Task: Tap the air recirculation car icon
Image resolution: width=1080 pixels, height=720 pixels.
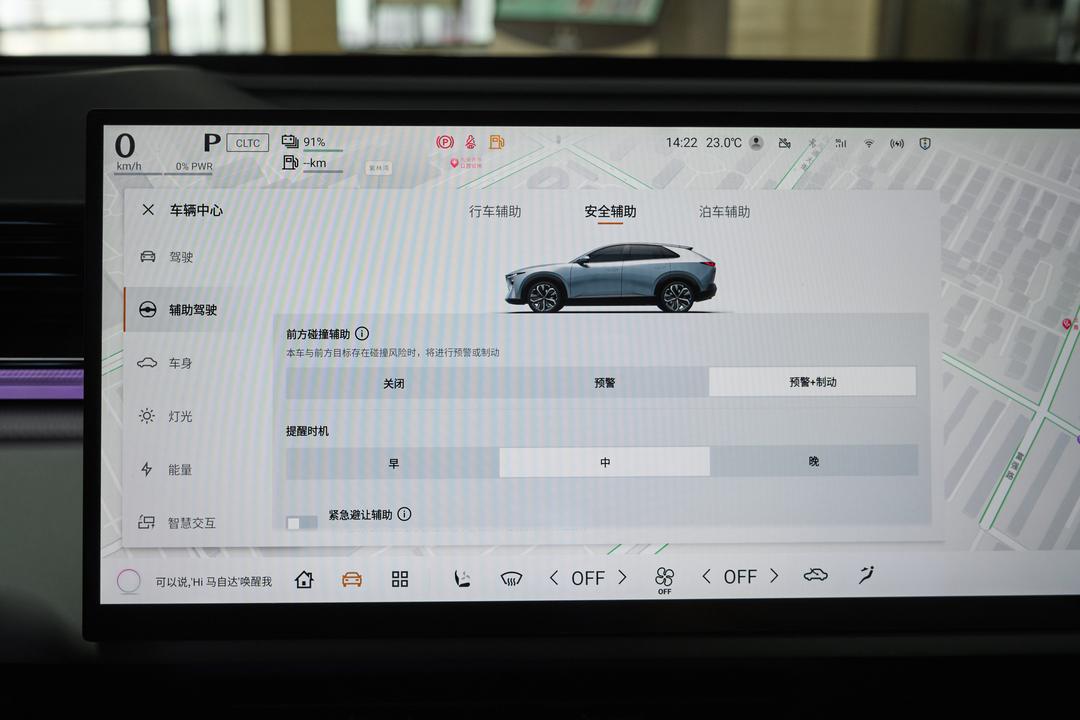Action: pos(816,575)
